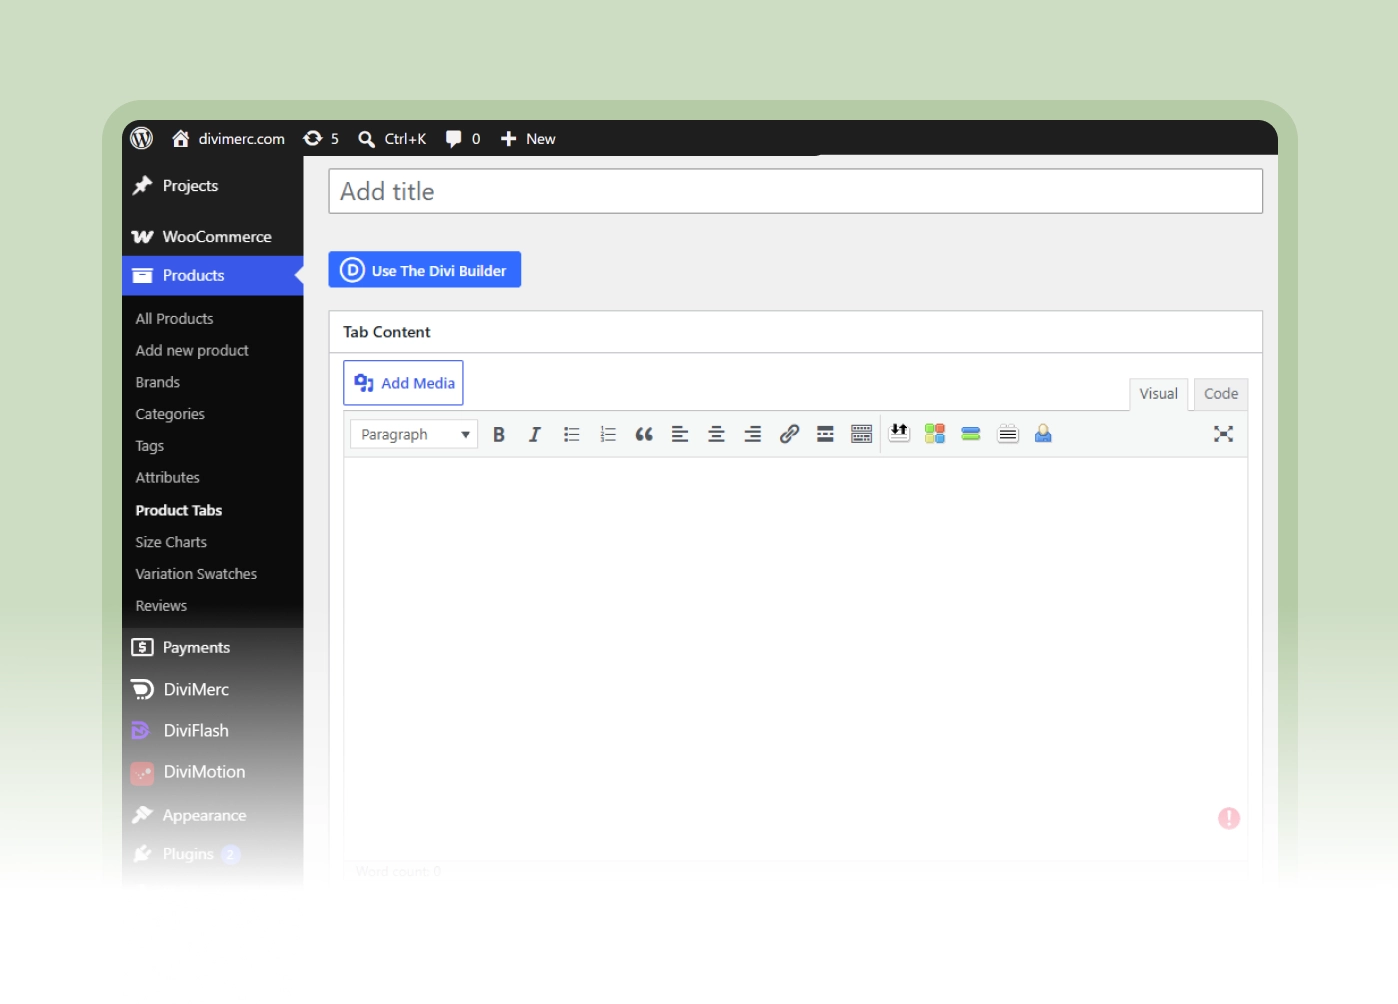Click Use The Divi Builder button
Viewport: 1398px width, 1004px height.
(425, 270)
